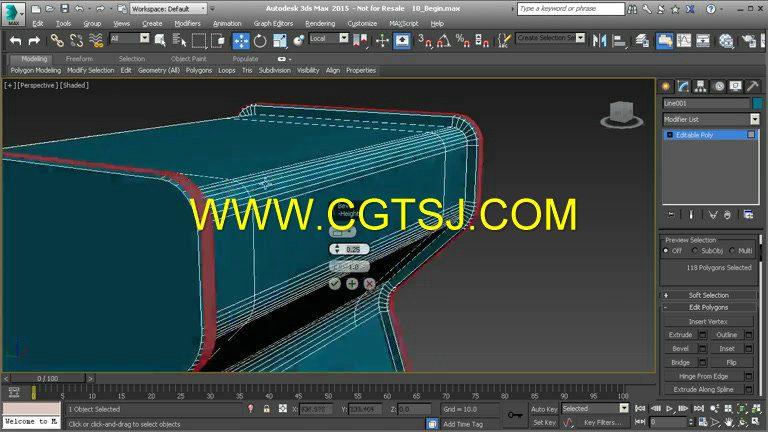Open the Material Editor
The image size is (768, 432).
[x=726, y=41]
